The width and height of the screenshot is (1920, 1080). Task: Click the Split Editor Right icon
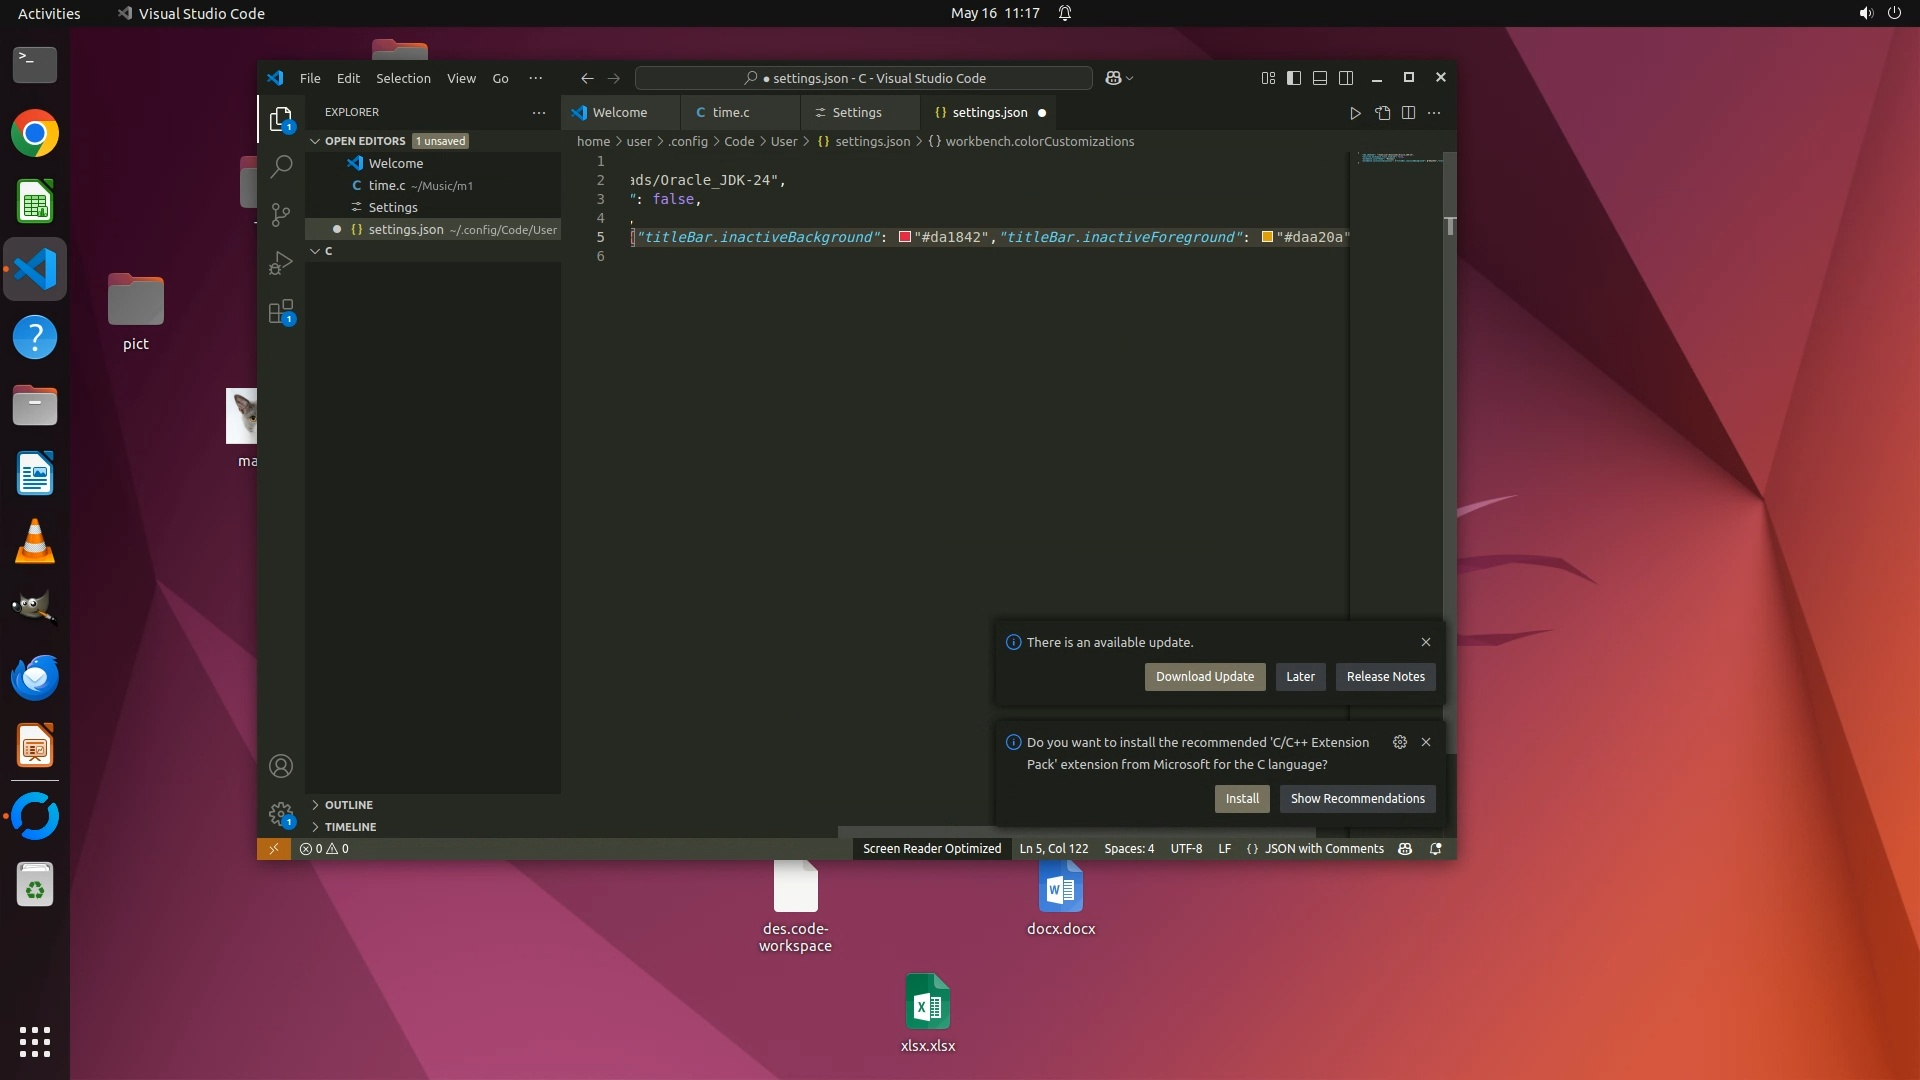(x=1408, y=113)
